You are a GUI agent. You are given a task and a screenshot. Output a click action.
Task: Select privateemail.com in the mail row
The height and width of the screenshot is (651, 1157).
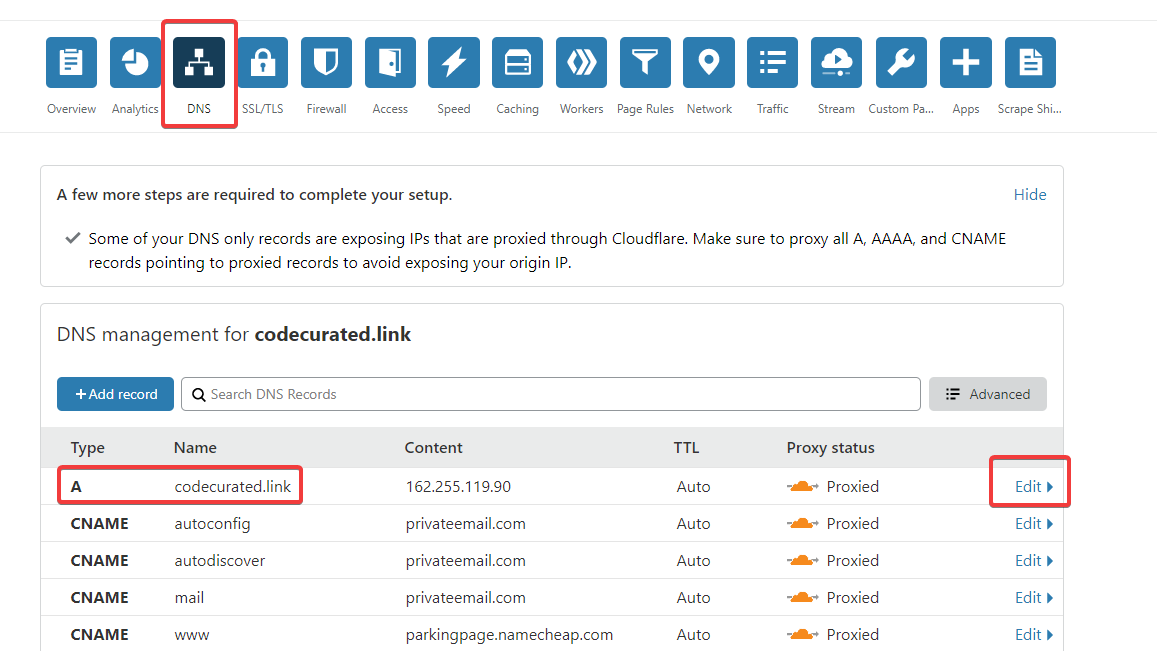click(x=466, y=597)
